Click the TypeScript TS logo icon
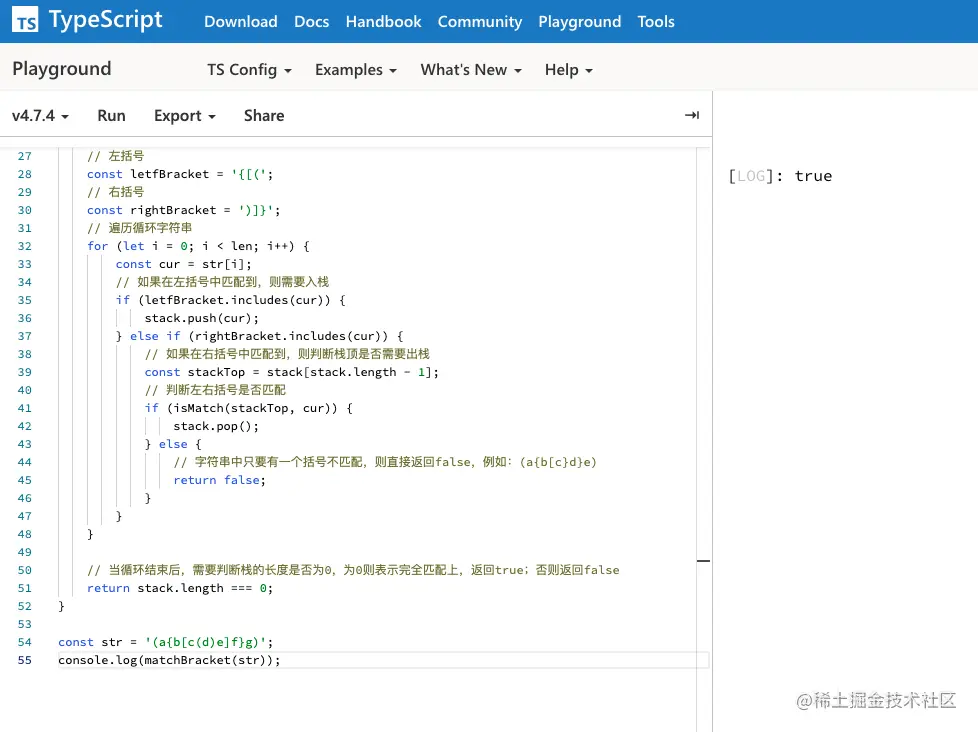The height and width of the screenshot is (732, 978). 26,21
